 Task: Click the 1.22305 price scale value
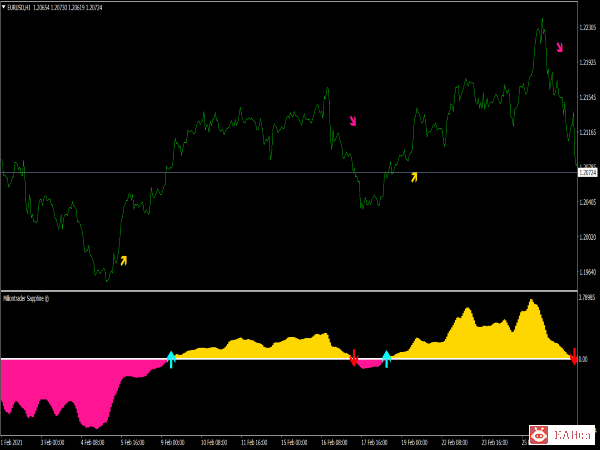coord(587,27)
